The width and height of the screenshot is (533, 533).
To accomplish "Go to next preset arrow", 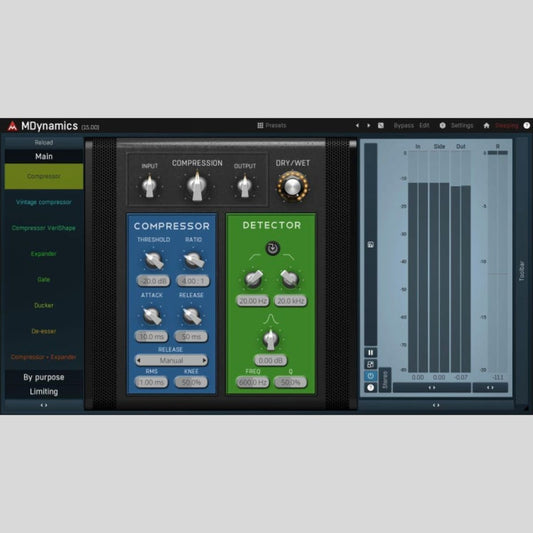I will coord(368,125).
